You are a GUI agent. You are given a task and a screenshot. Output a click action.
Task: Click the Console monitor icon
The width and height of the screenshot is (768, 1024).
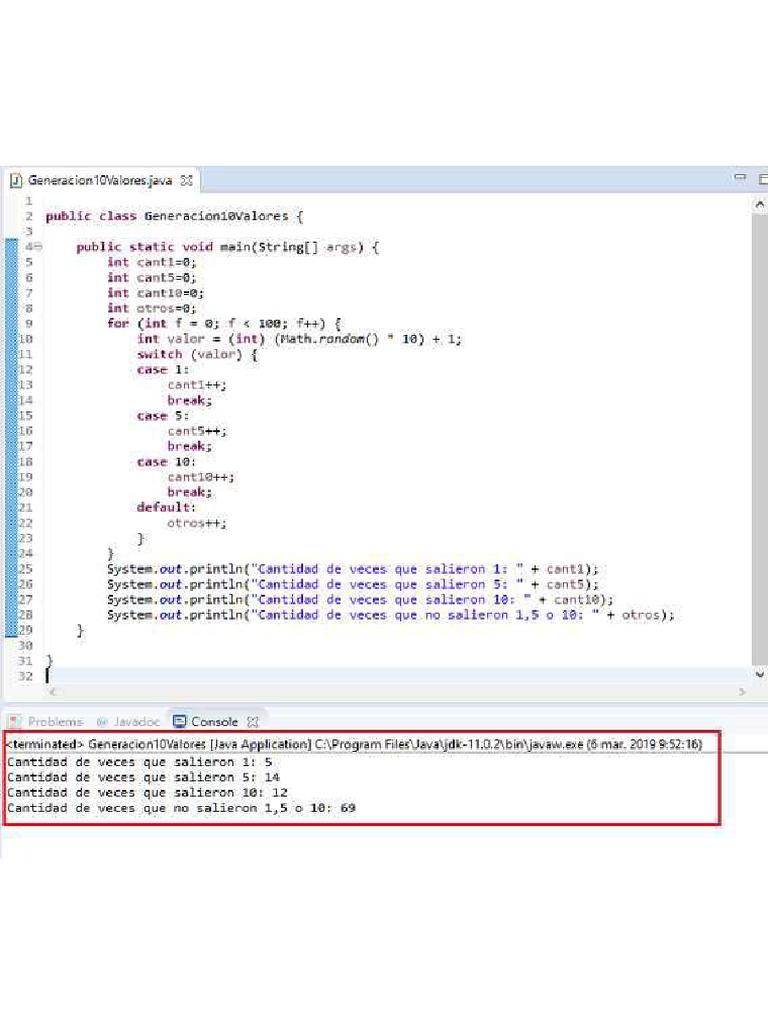click(x=180, y=721)
